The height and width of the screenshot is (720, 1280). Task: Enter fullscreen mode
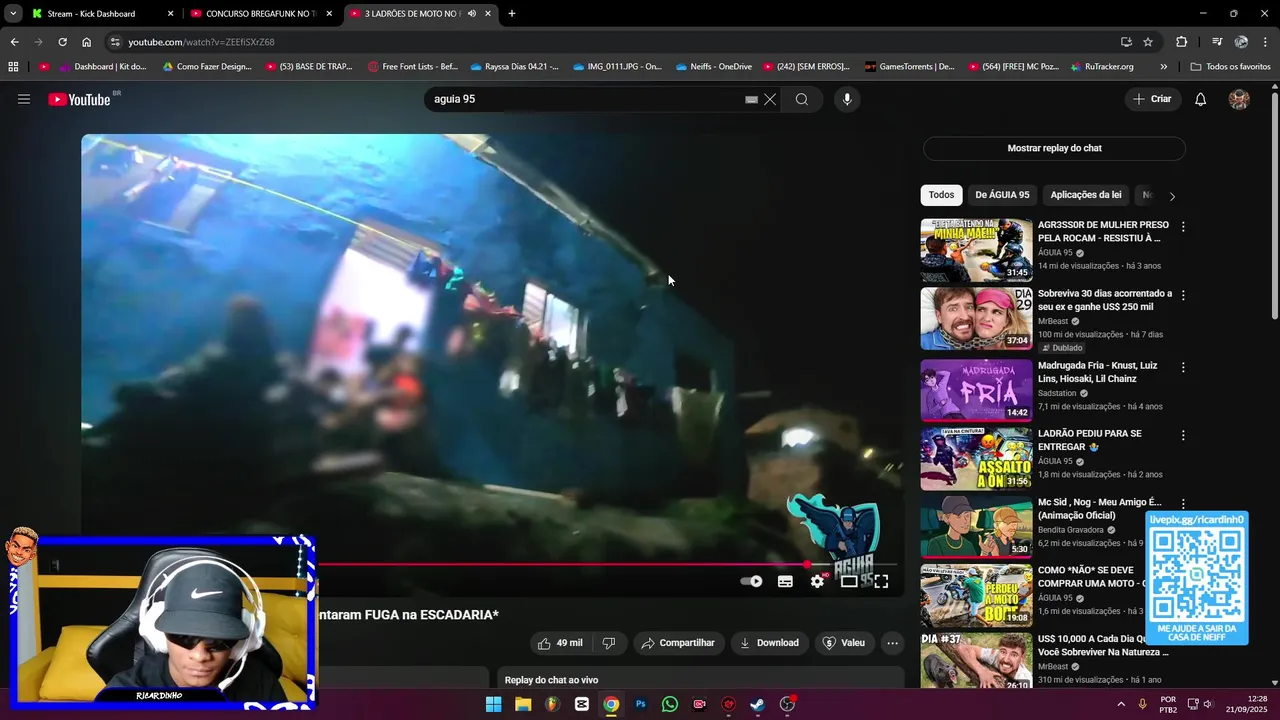tap(881, 581)
